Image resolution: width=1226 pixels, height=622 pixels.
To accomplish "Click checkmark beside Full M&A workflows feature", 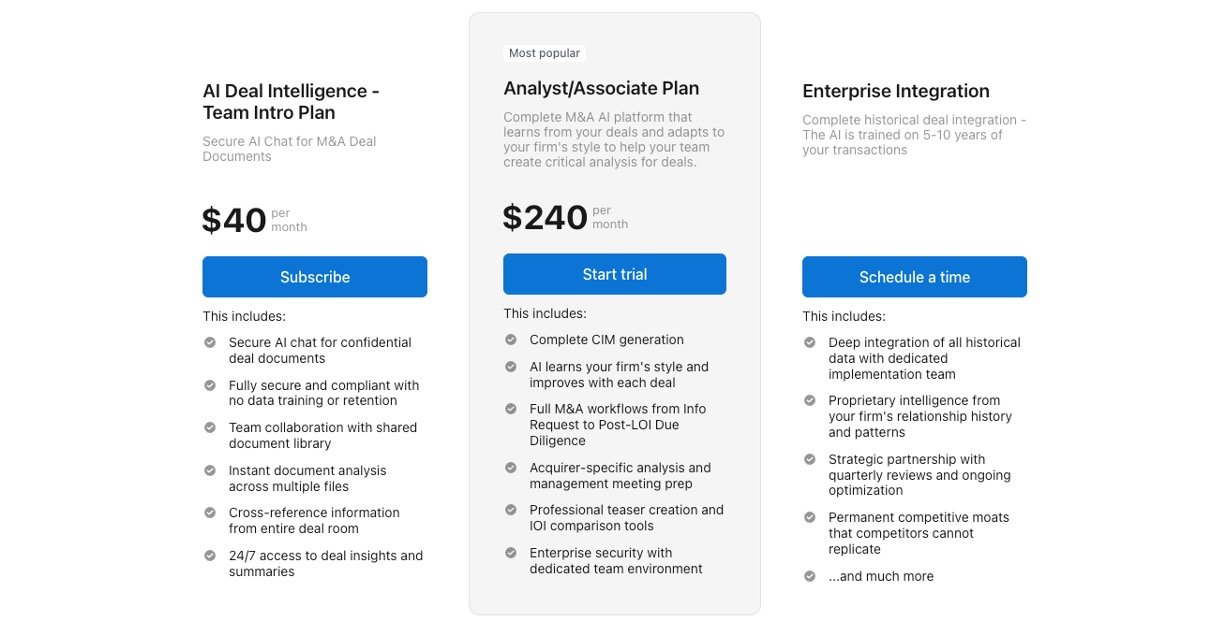I will point(510,409).
